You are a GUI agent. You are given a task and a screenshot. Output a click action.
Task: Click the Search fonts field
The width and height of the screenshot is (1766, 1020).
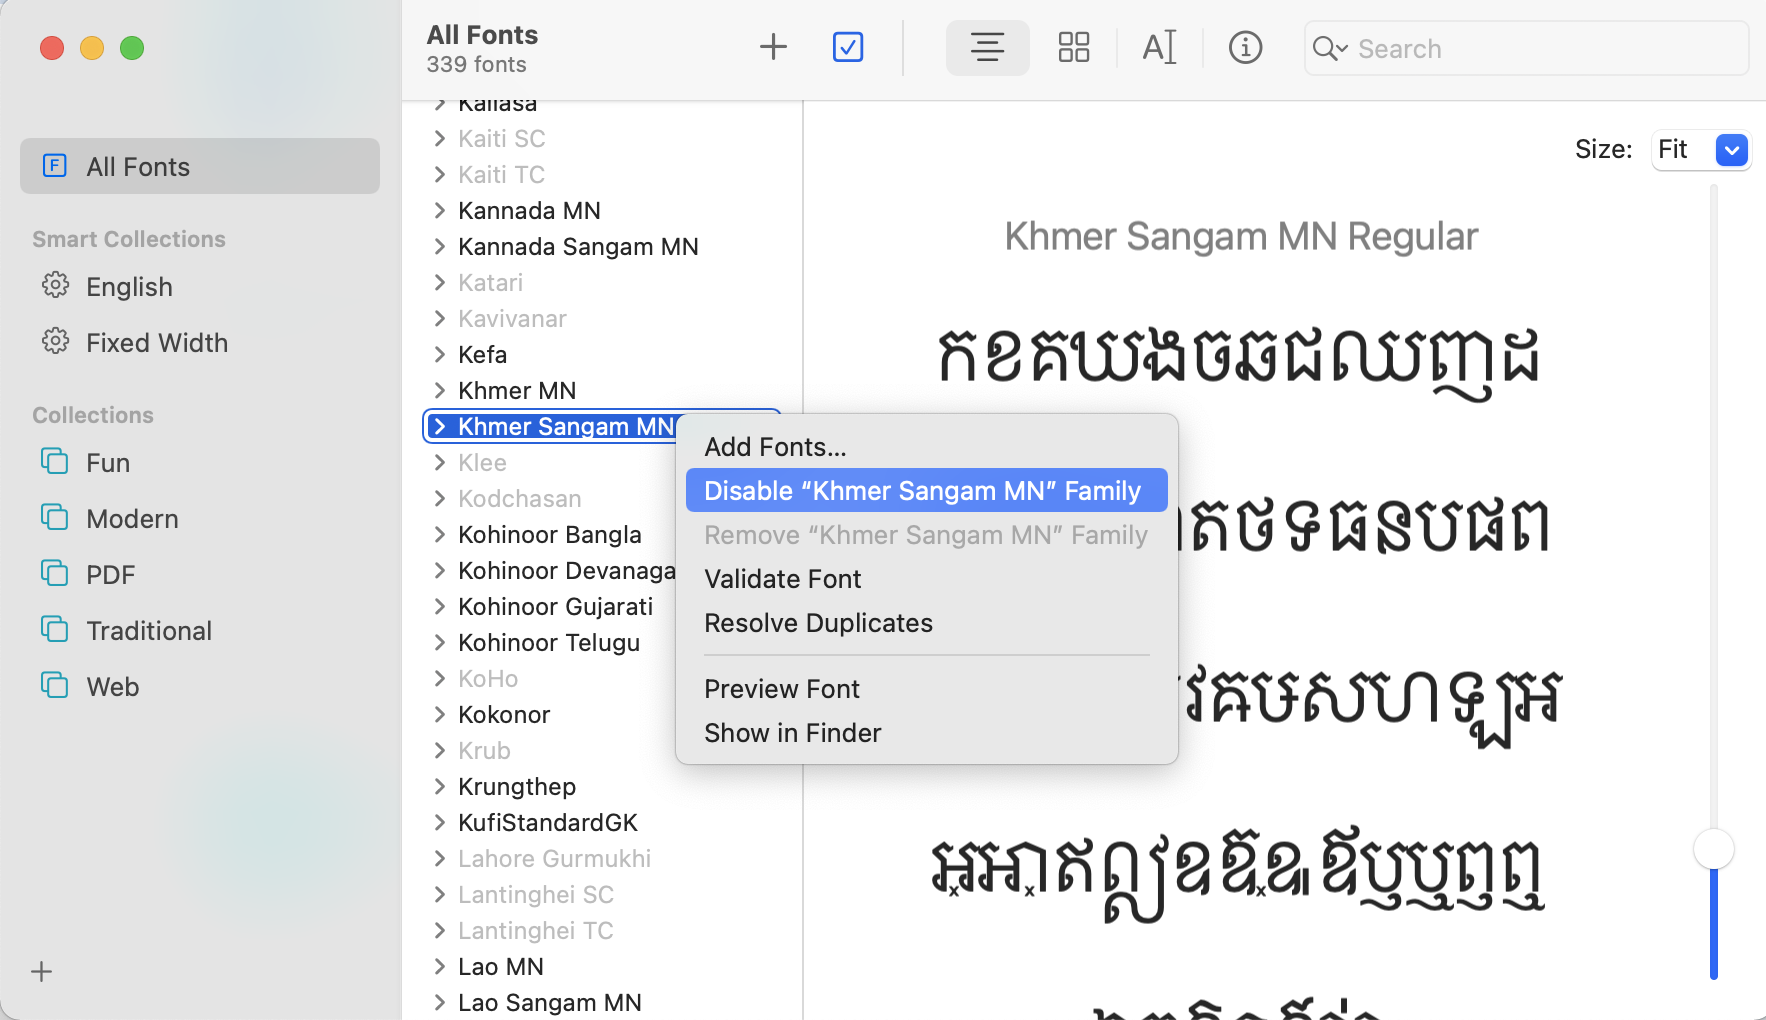1526,48
